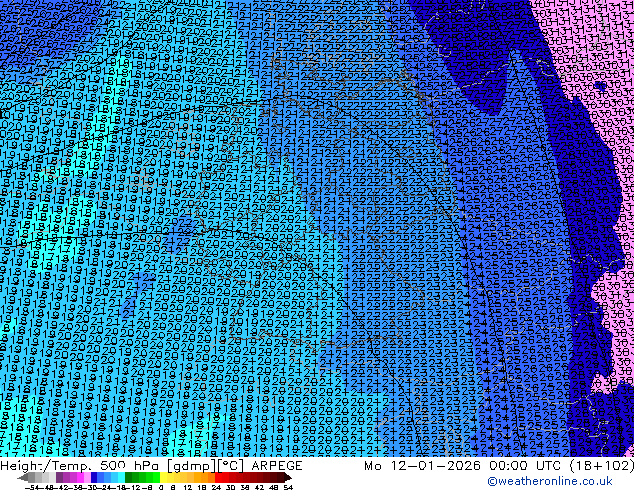Pick the bright red legend swatch at 24
Image resolution: width=634 pixels, height=490 pixels.
pyautogui.click(x=218, y=478)
